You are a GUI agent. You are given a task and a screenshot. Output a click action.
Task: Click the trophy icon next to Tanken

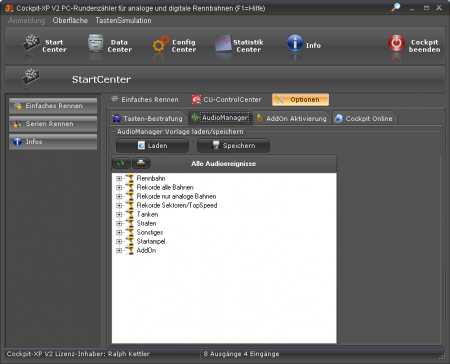point(130,214)
